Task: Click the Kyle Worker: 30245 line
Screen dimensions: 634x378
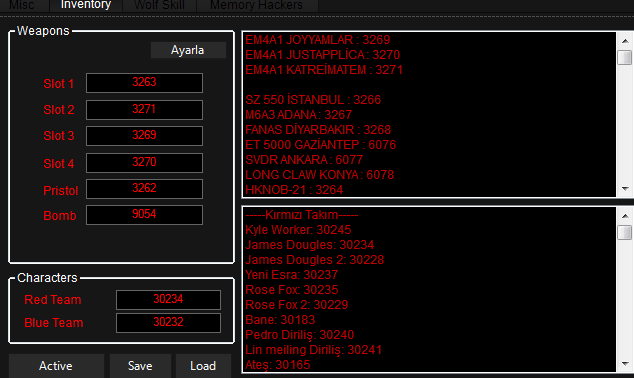Action: click(x=298, y=230)
